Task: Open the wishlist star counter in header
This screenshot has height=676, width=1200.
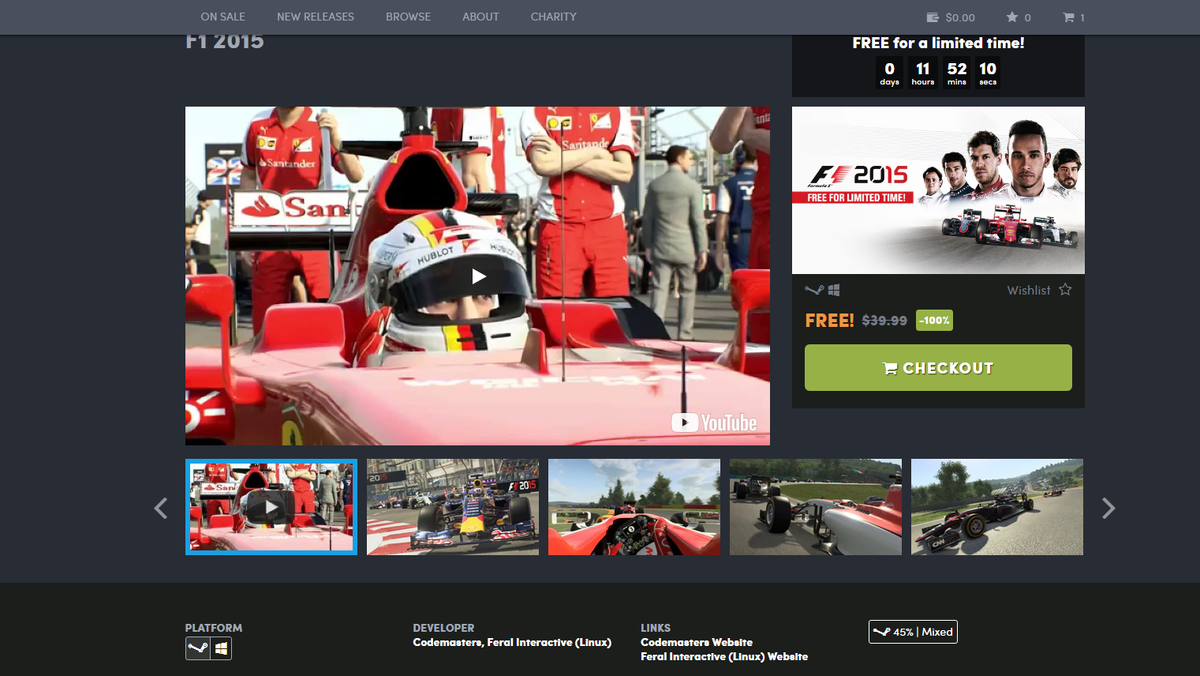Action: [x=1018, y=17]
